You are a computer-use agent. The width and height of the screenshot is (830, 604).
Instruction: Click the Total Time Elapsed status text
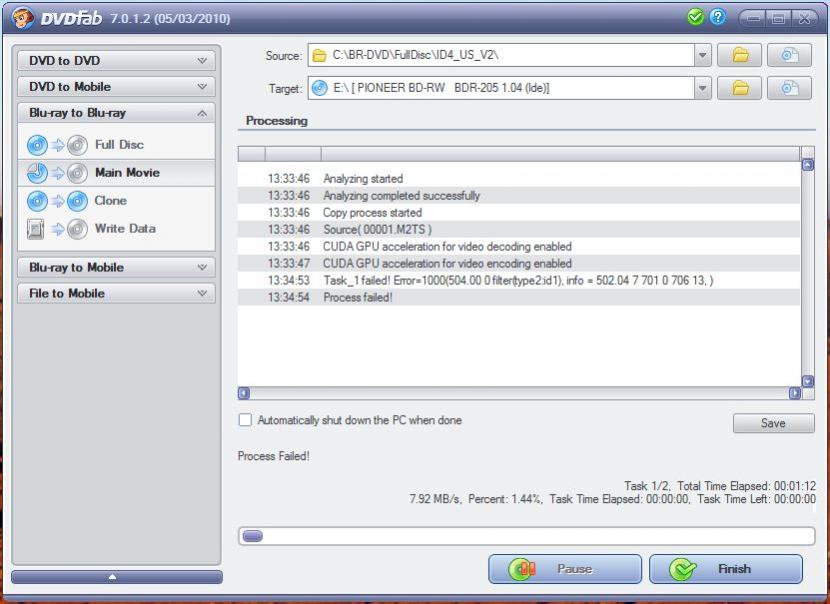pyautogui.click(x=747, y=486)
